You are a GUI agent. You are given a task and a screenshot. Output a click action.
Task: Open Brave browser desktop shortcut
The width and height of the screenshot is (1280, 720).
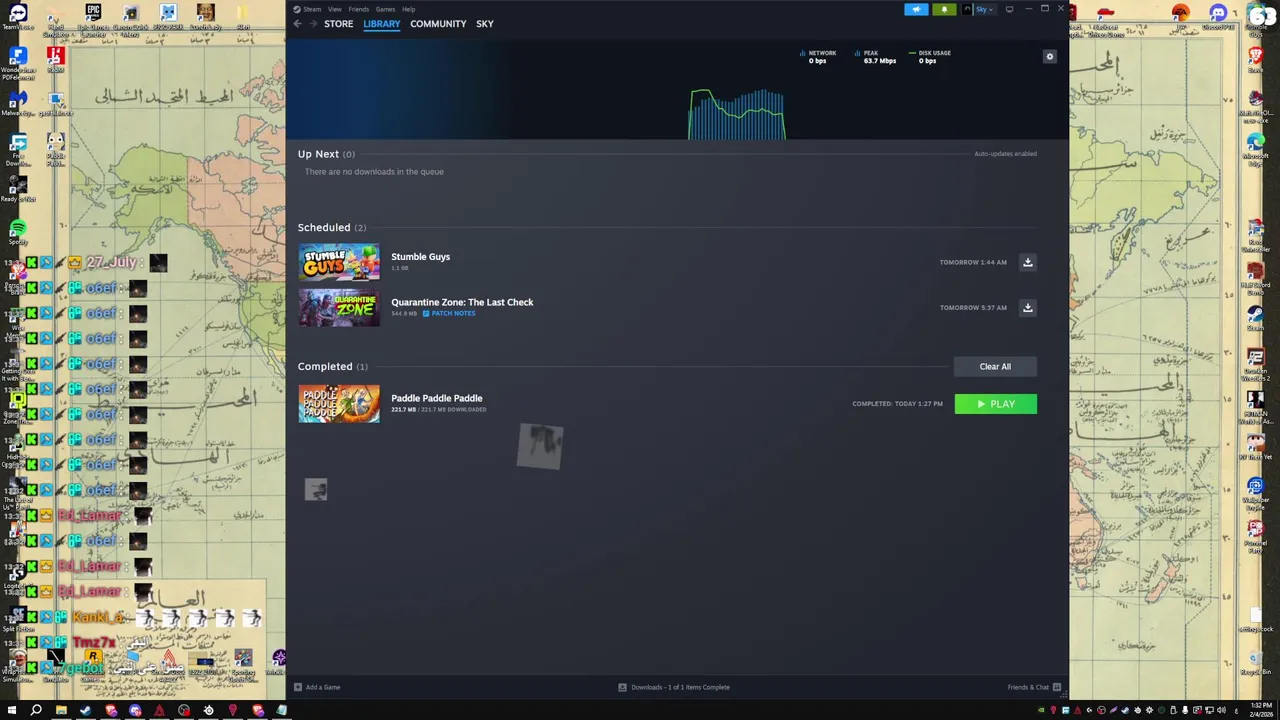coord(1255,57)
